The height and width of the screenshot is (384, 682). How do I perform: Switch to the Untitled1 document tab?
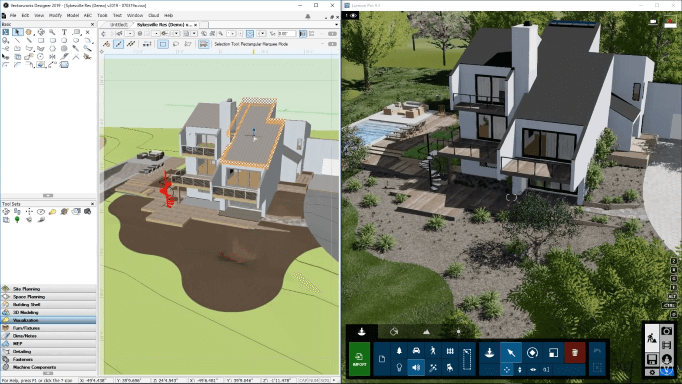pos(119,25)
